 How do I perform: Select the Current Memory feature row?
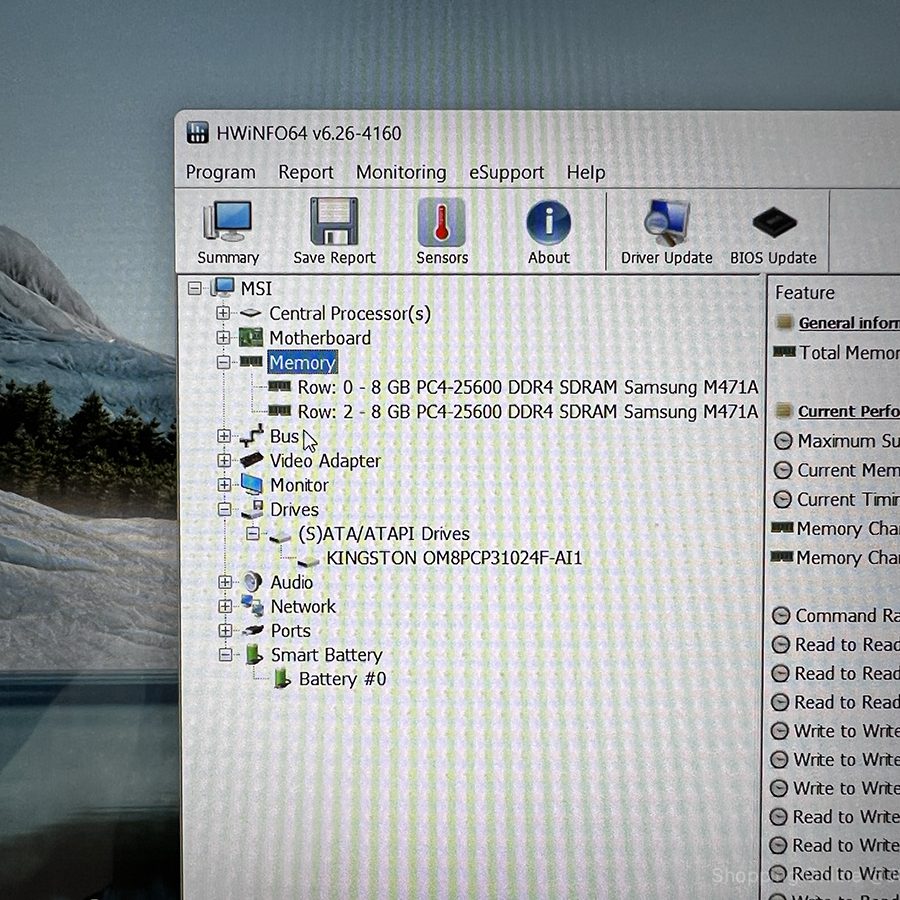(x=836, y=470)
